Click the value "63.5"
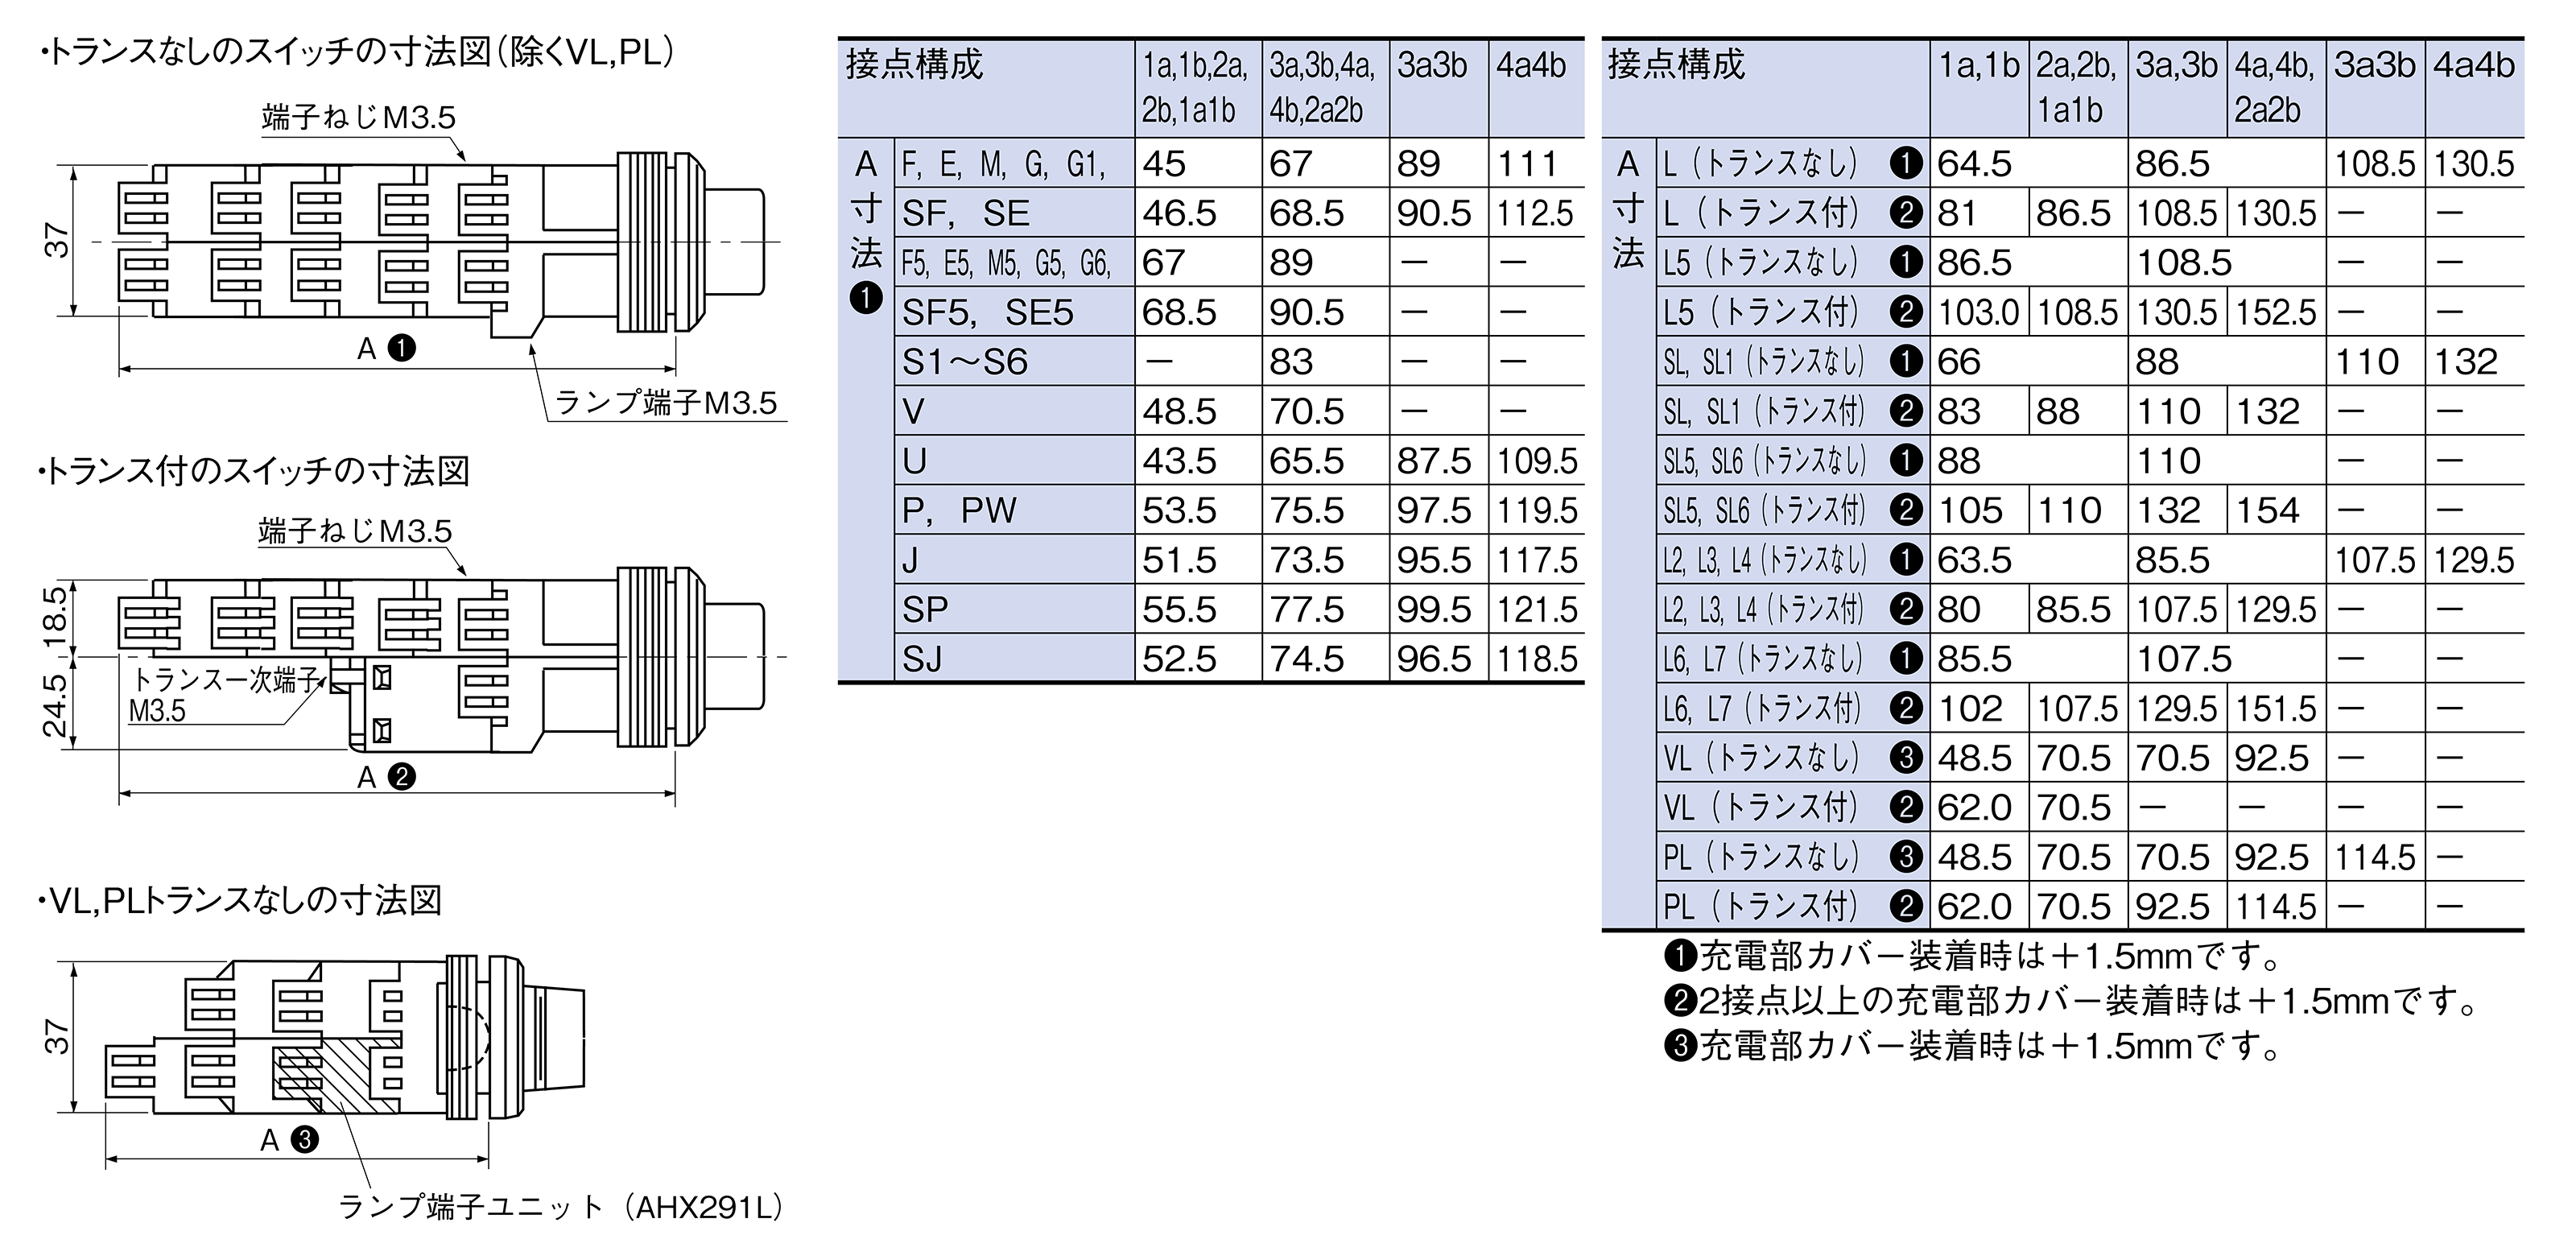The height and width of the screenshot is (1256, 2576). click(1974, 560)
